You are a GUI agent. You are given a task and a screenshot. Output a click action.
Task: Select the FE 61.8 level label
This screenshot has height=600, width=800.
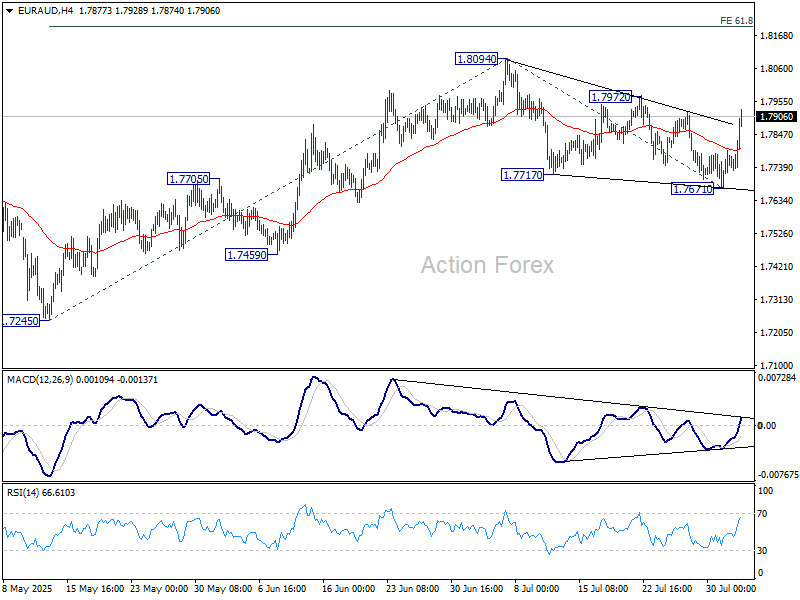(736, 20)
